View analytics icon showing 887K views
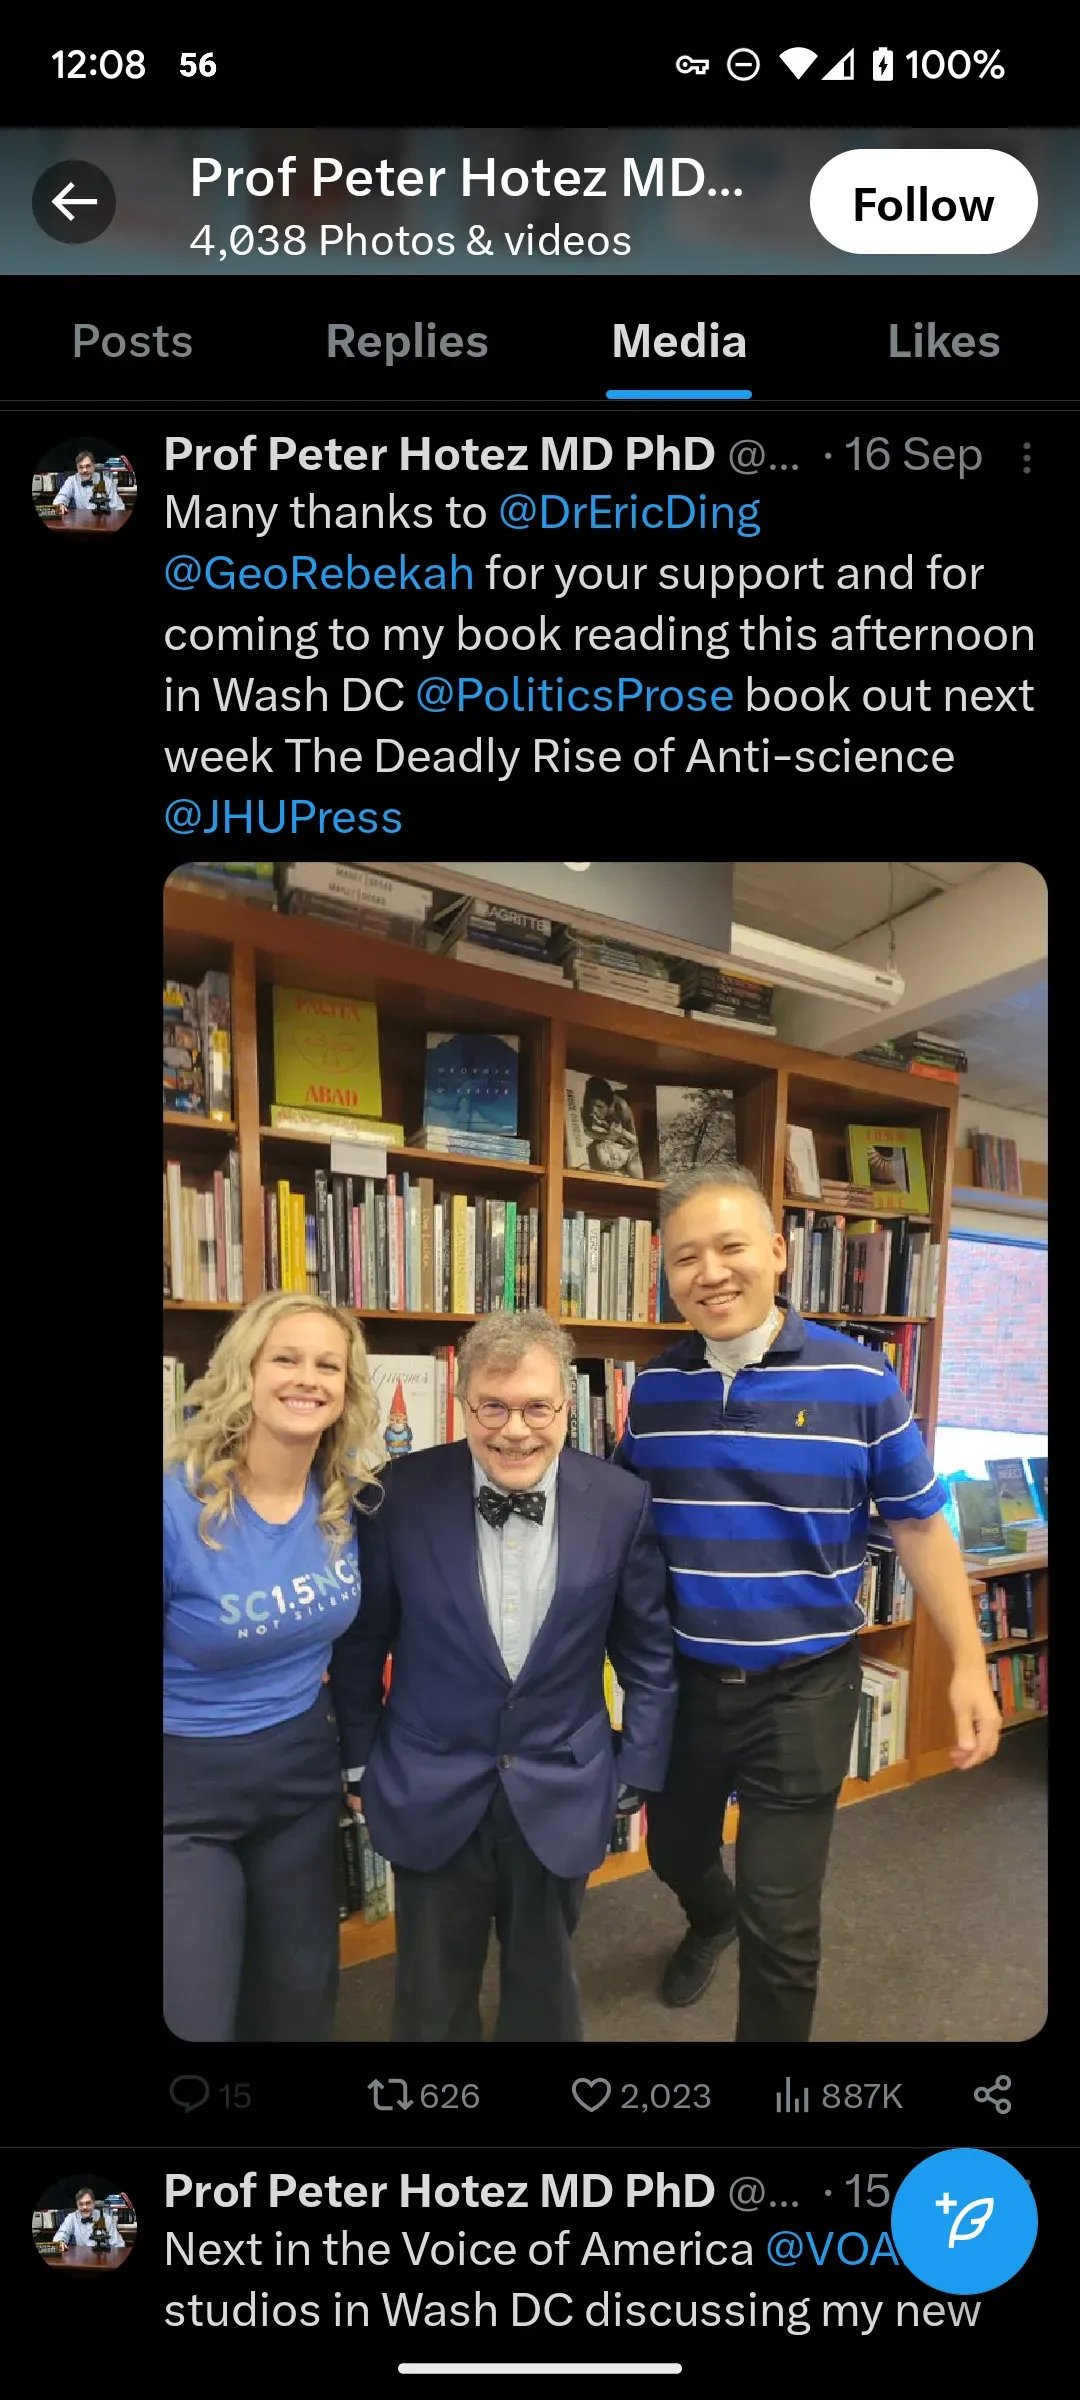The width and height of the screenshot is (1080, 2400). (x=792, y=2094)
